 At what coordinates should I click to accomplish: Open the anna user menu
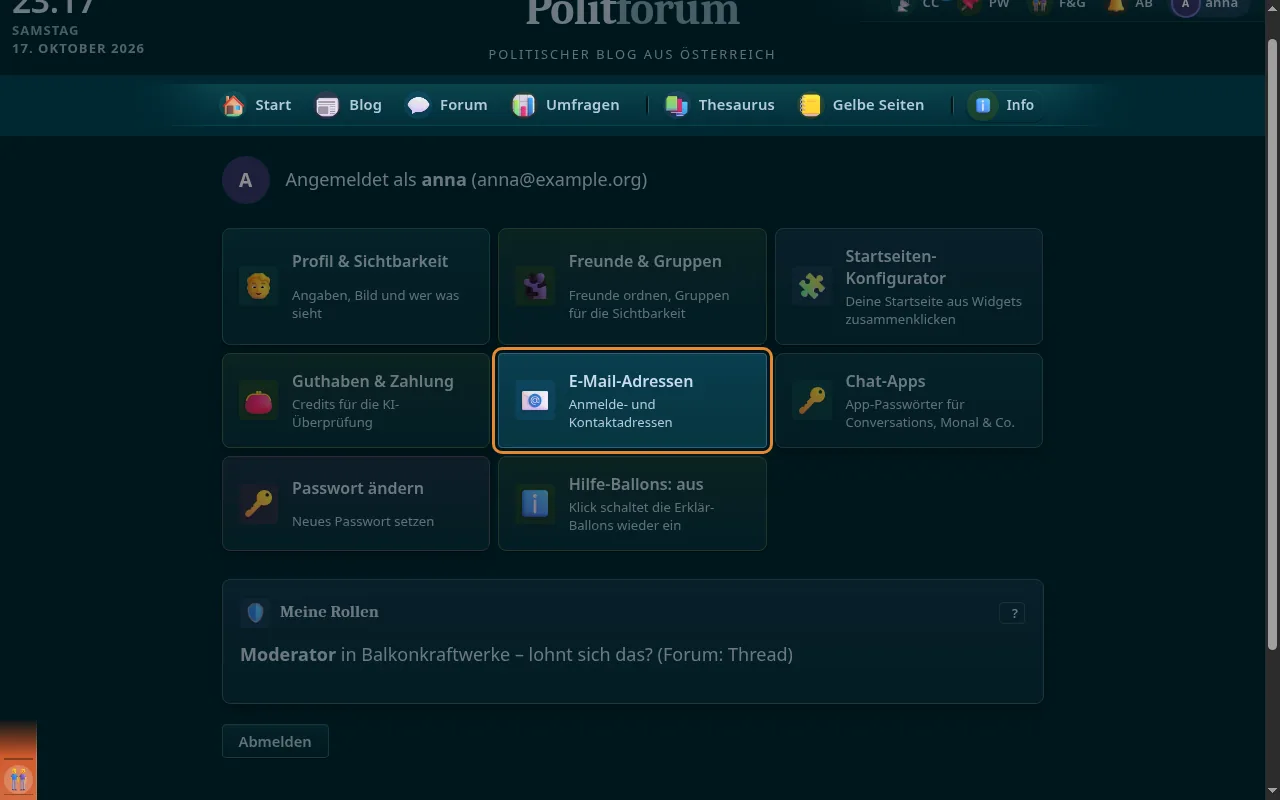1210,5
